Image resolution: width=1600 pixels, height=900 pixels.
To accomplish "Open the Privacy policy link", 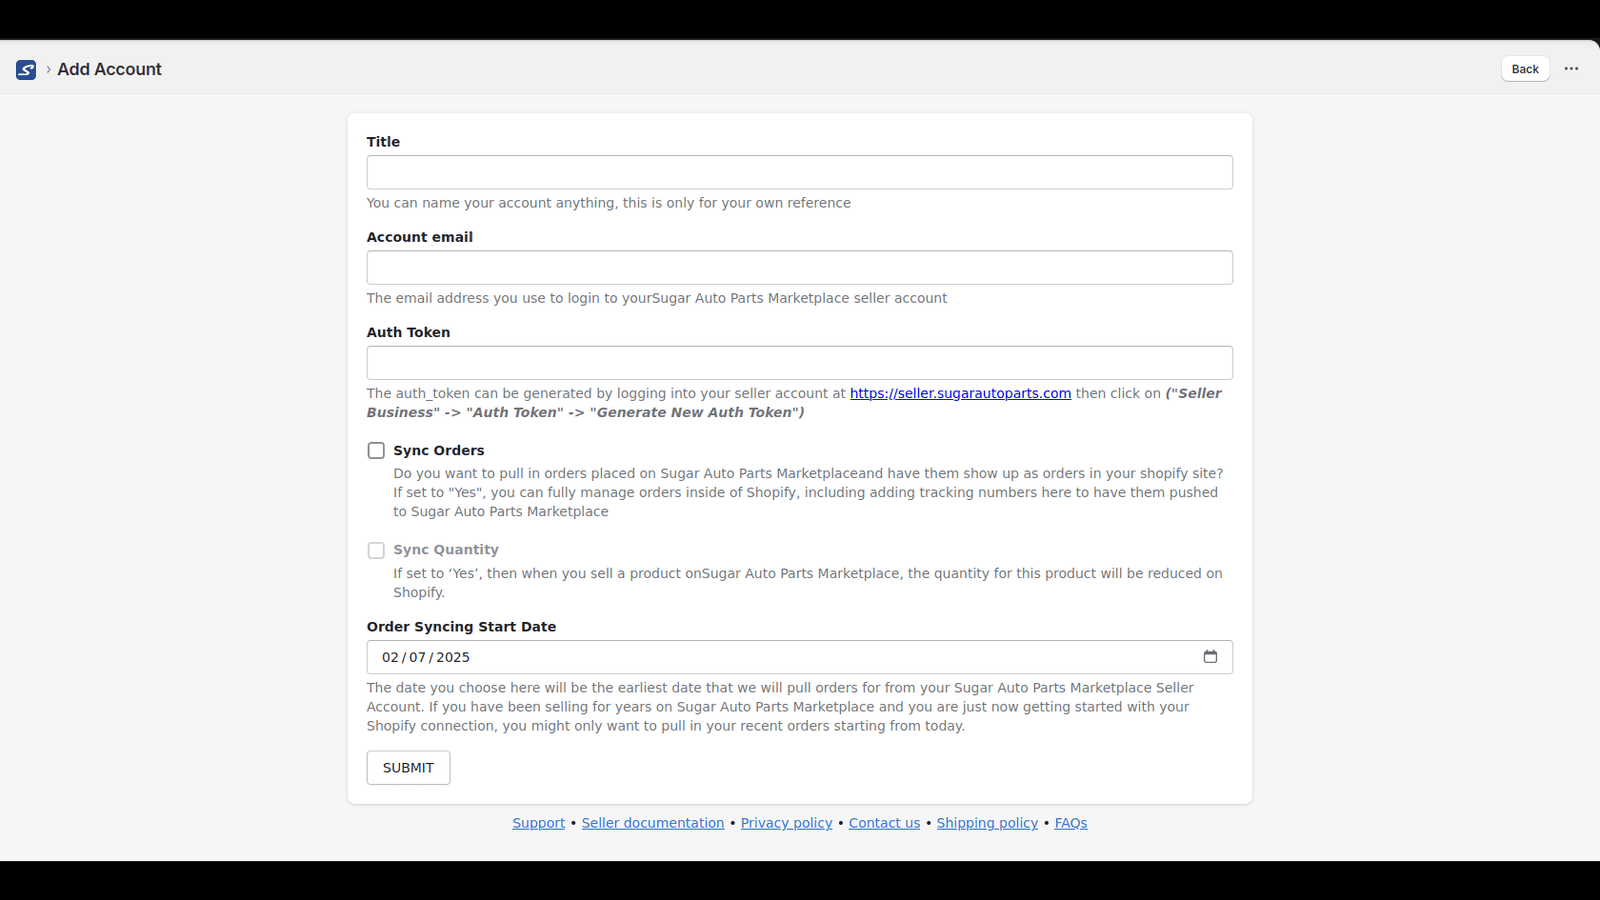I will tap(786, 823).
